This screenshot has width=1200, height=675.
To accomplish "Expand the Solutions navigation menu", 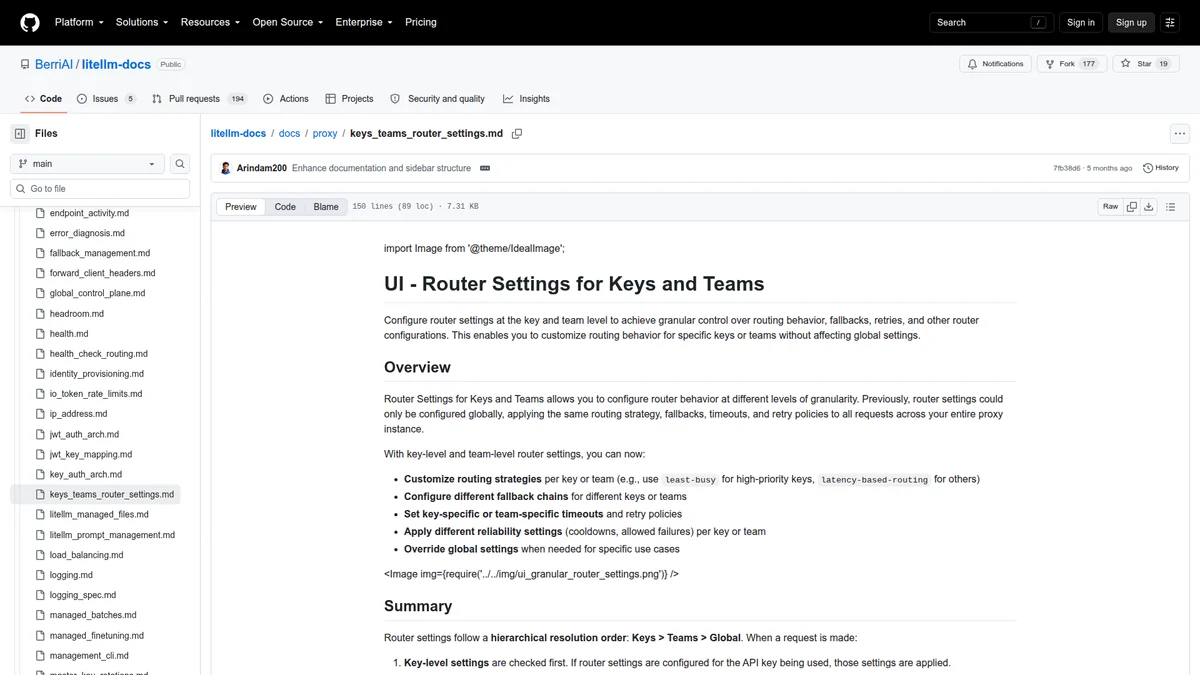I will click(x=142, y=22).
